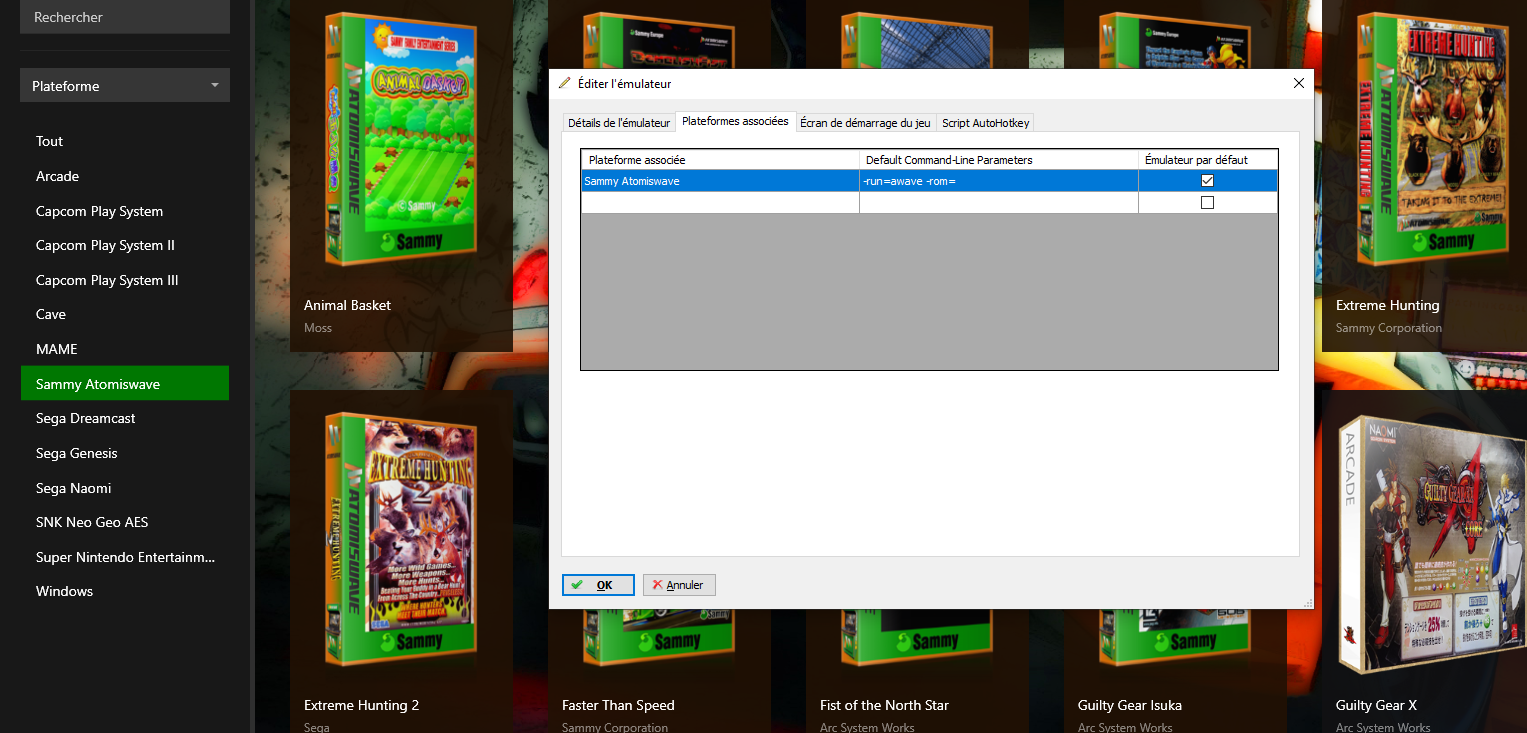
Task: Uncheck default emulator for Sammy Atomiswave
Action: (x=1207, y=181)
